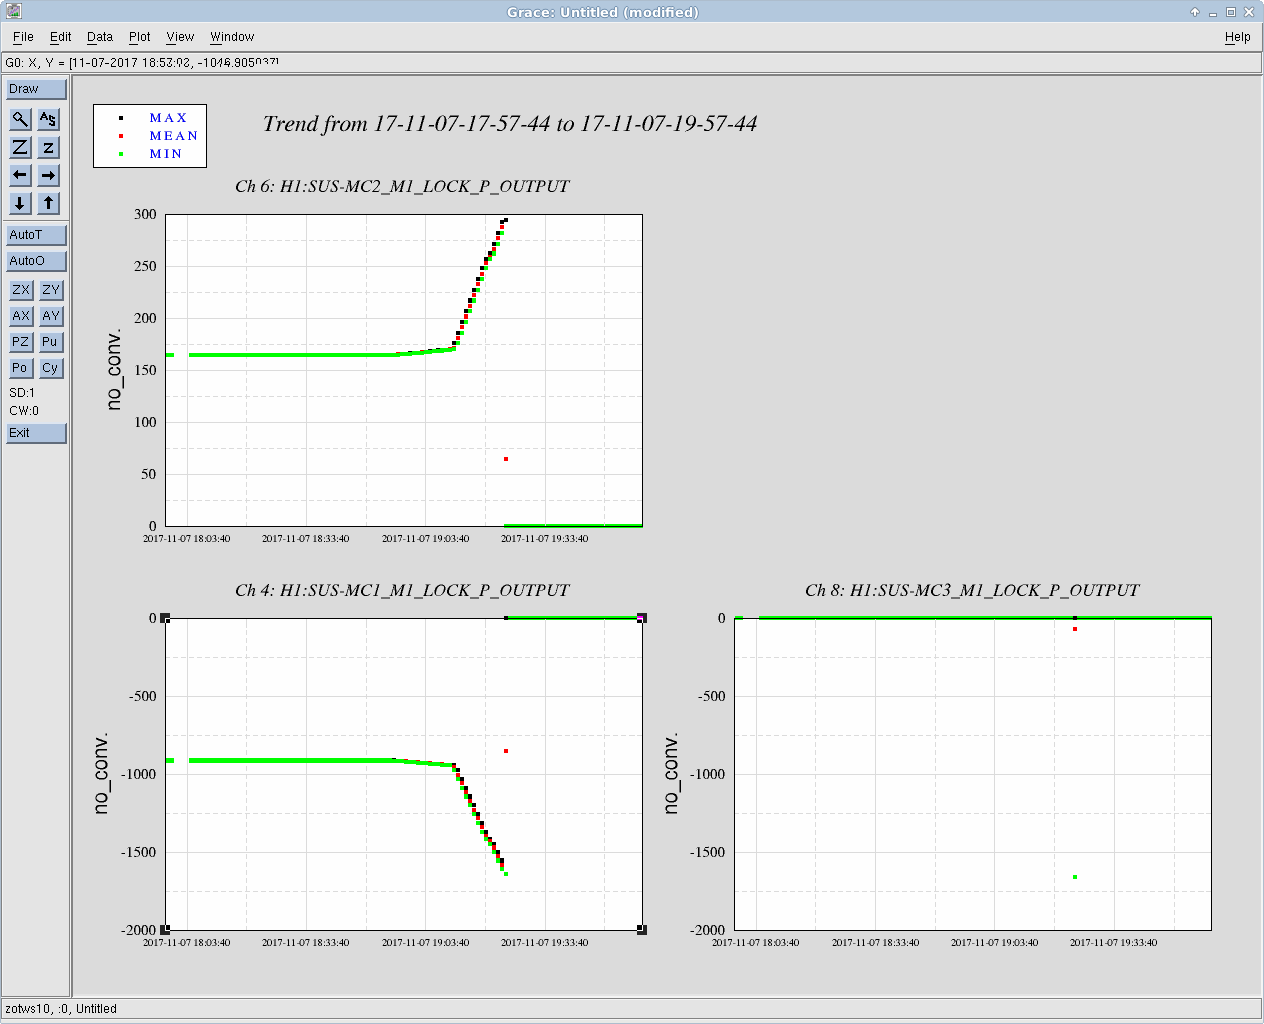Screen dimensions: 1264x1024
Task: Click the small z zoom icon
Action: 48,147
